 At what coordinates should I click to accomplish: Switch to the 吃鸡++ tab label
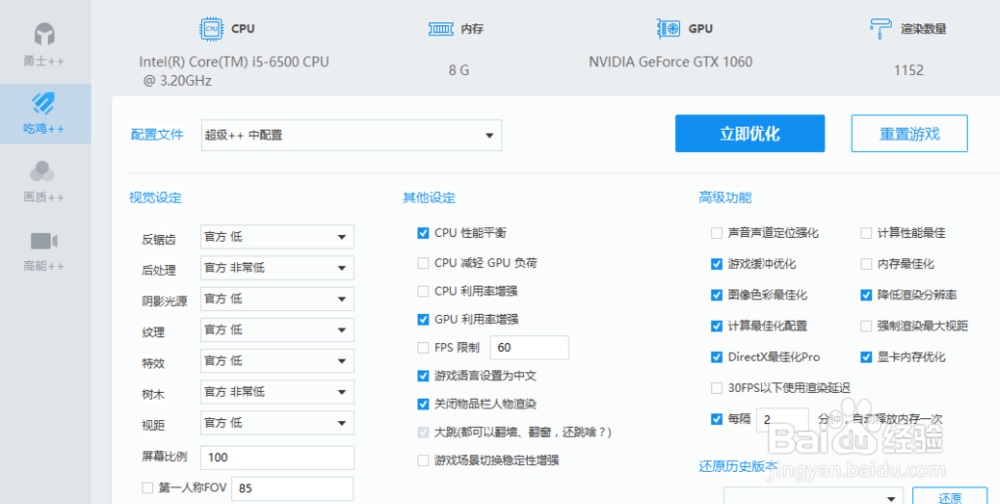coord(44,129)
